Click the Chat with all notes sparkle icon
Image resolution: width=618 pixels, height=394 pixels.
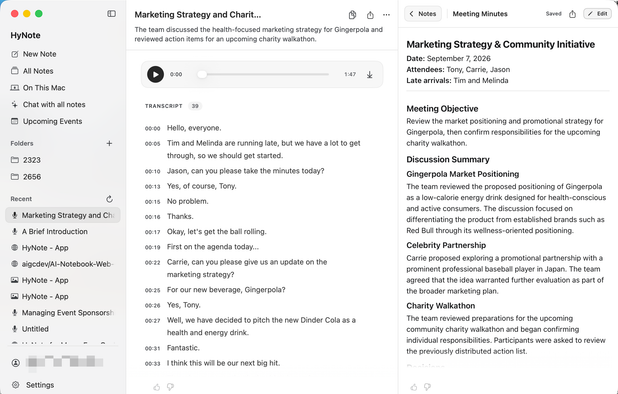[x=15, y=104]
